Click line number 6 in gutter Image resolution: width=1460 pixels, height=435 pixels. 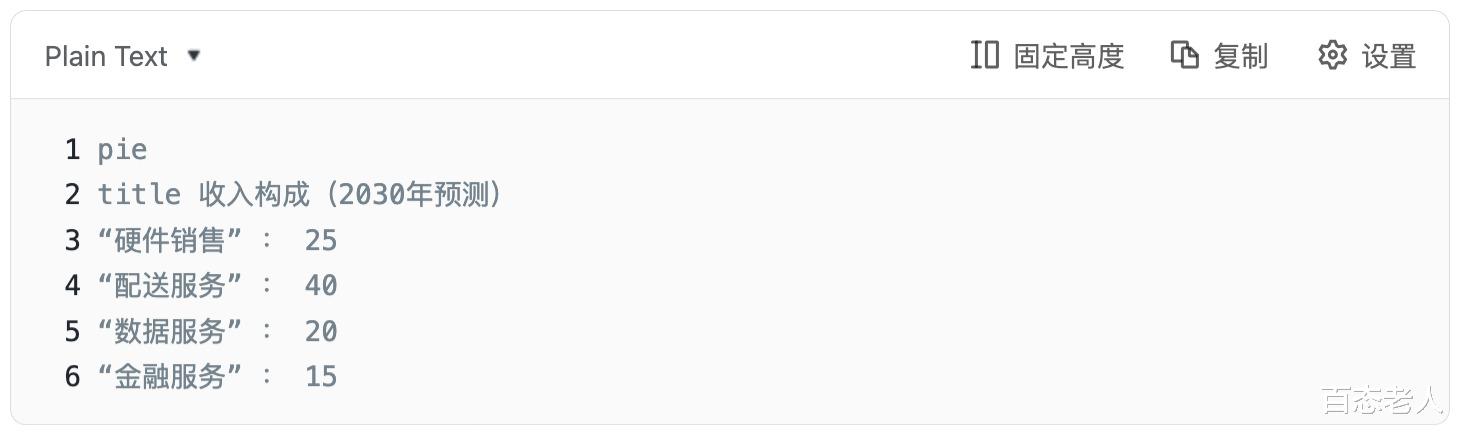point(72,377)
